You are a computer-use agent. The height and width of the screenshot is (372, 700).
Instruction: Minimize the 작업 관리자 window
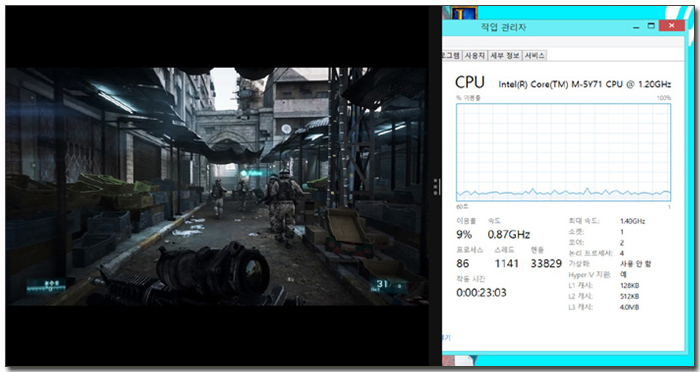[636, 26]
